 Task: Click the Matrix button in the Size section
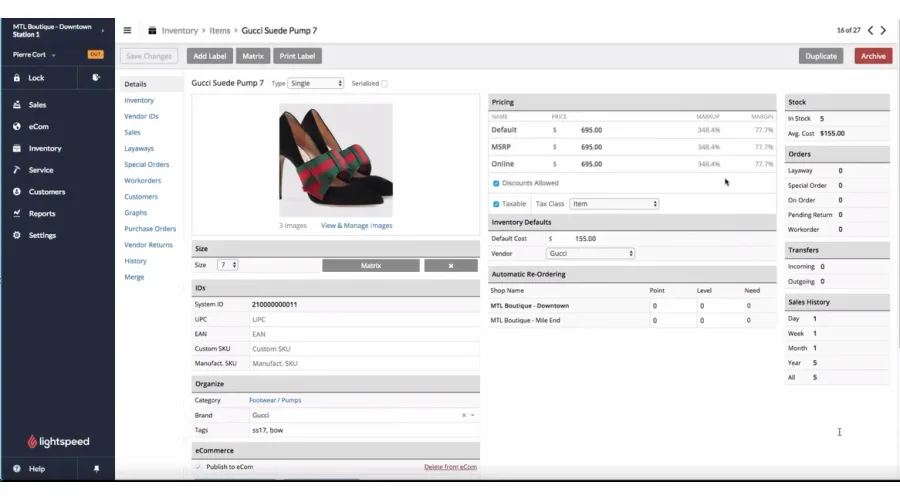click(371, 265)
